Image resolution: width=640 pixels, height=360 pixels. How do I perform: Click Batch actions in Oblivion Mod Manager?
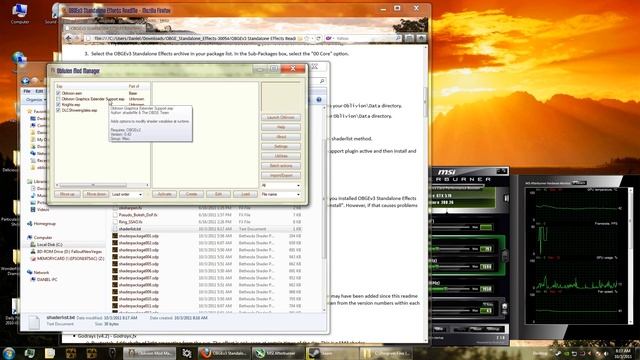[x=281, y=166]
